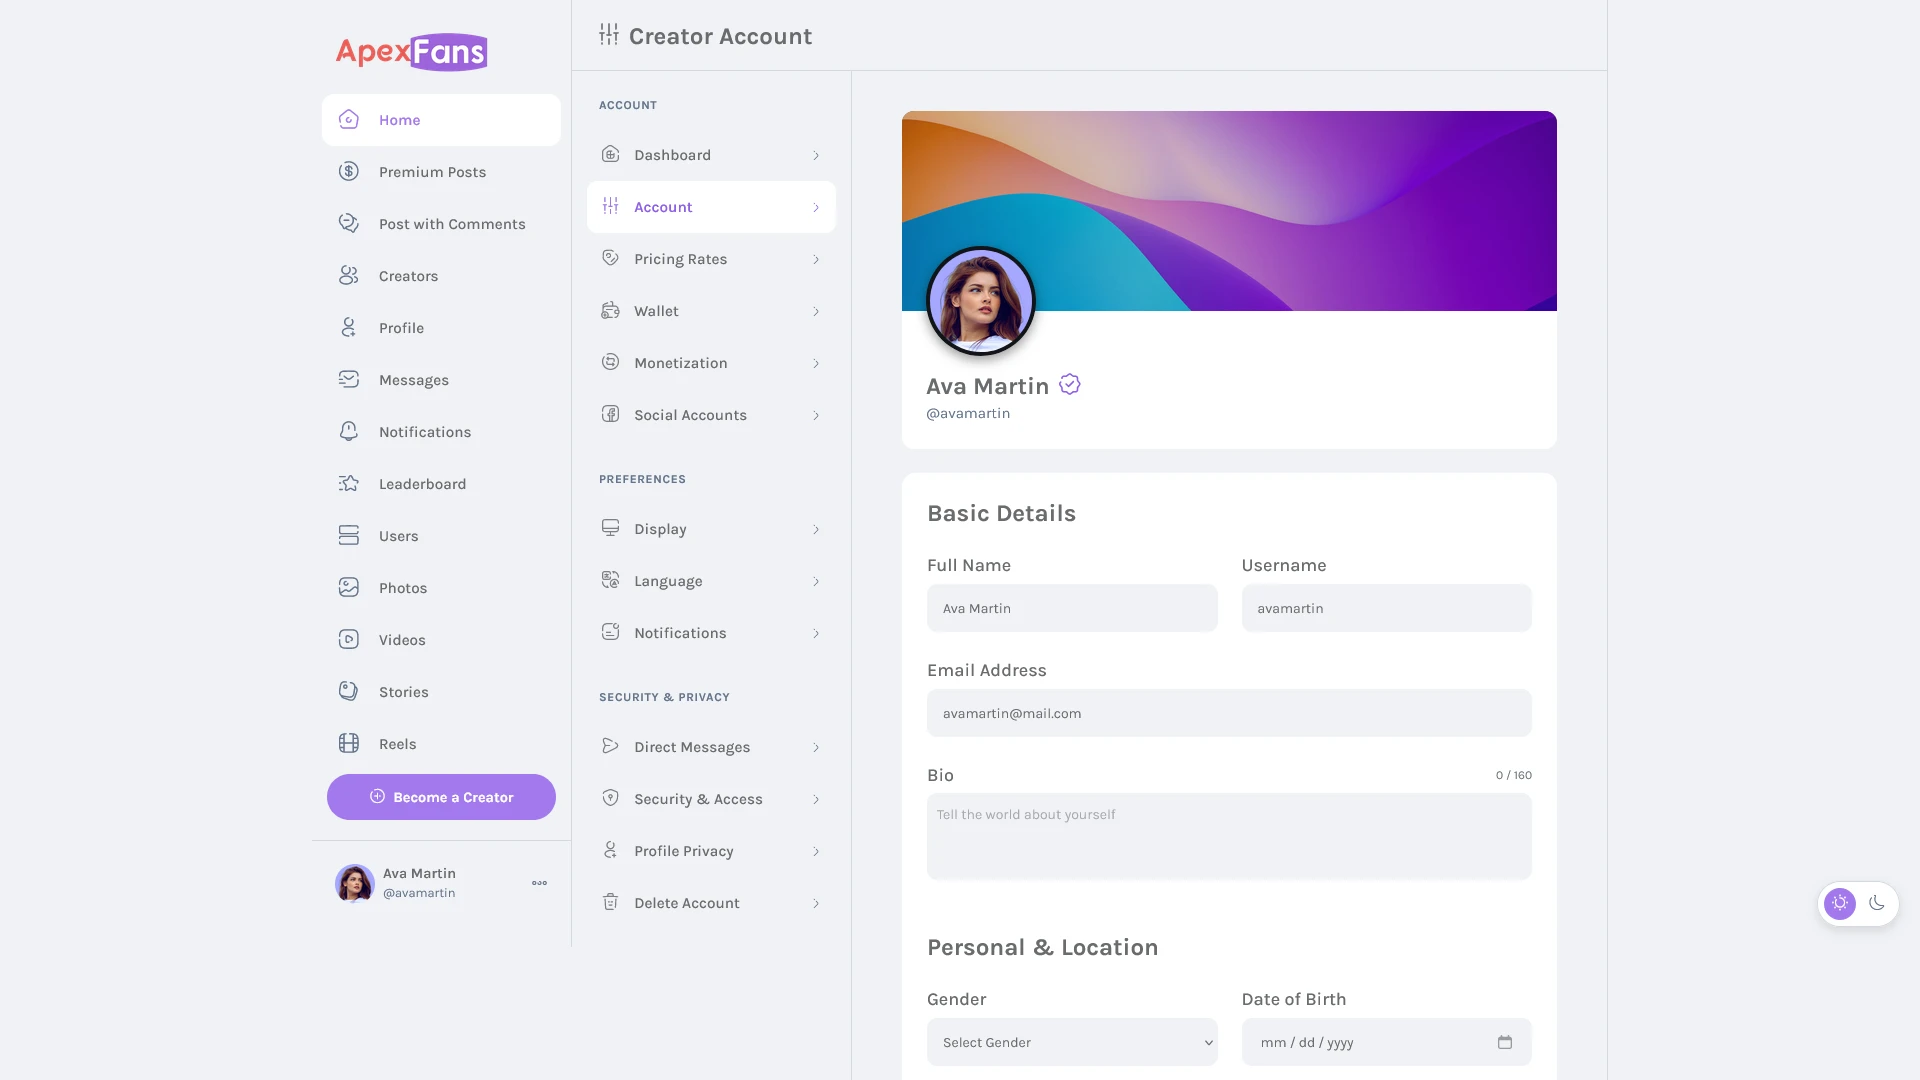The width and height of the screenshot is (1920, 1080).
Task: Open the Creators page link
Action: [441, 276]
